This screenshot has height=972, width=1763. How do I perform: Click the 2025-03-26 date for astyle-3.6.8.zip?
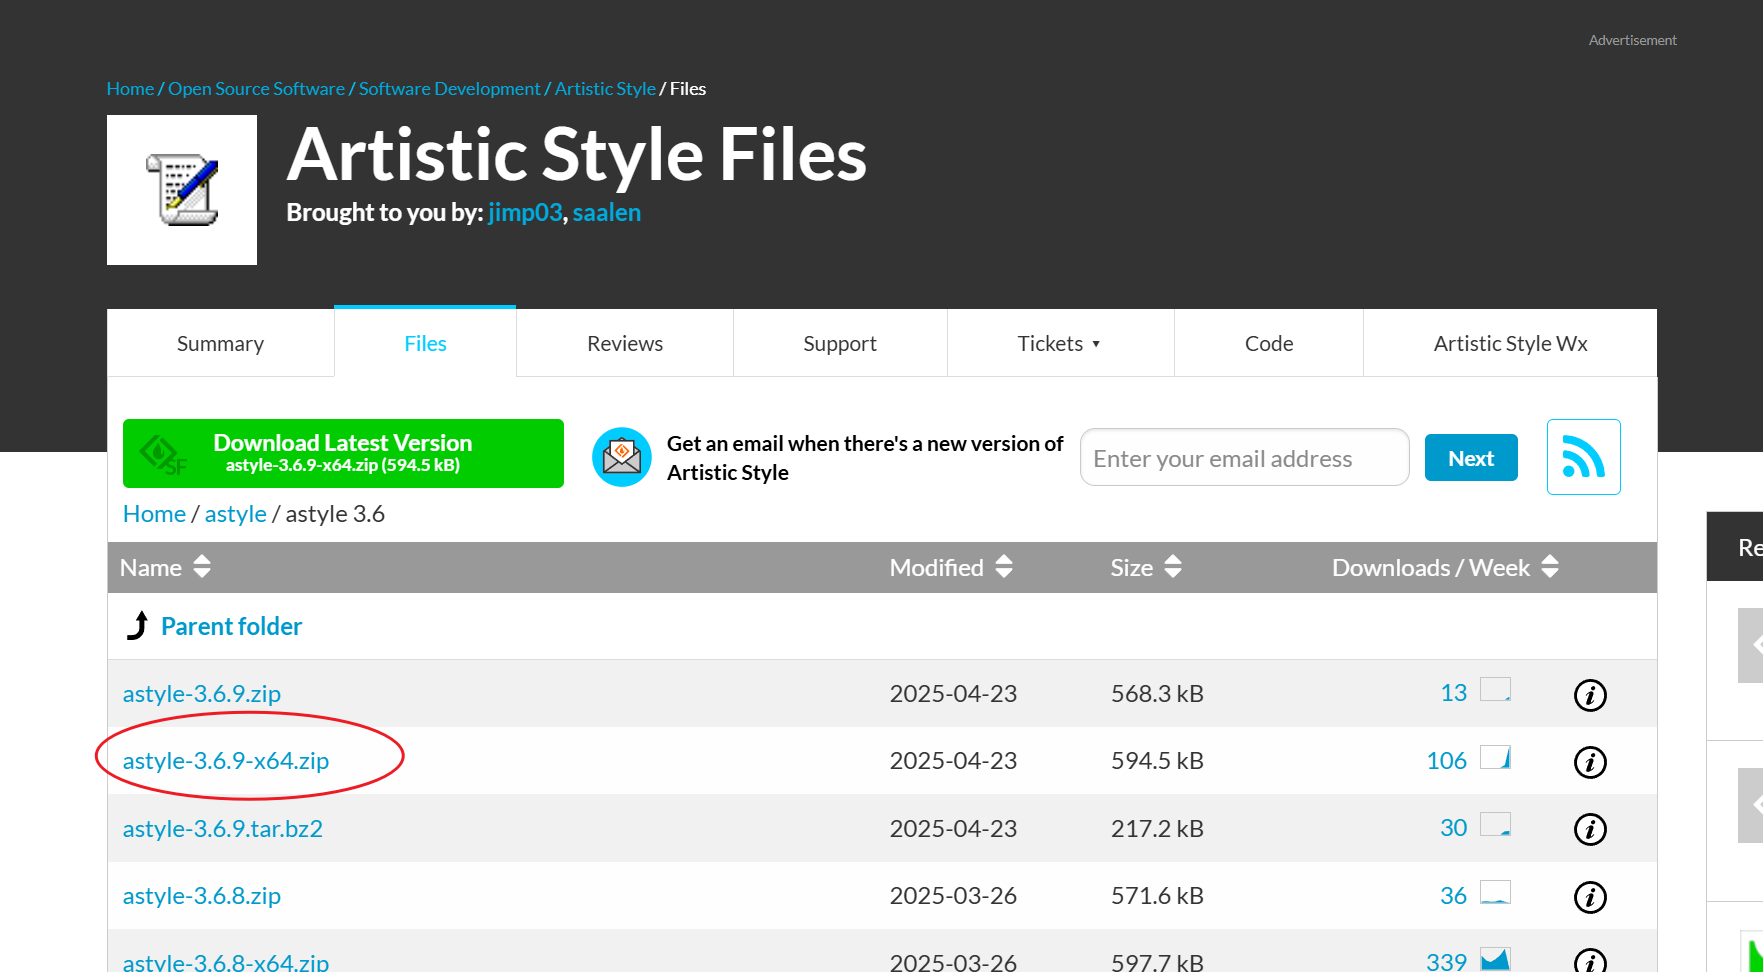(953, 895)
